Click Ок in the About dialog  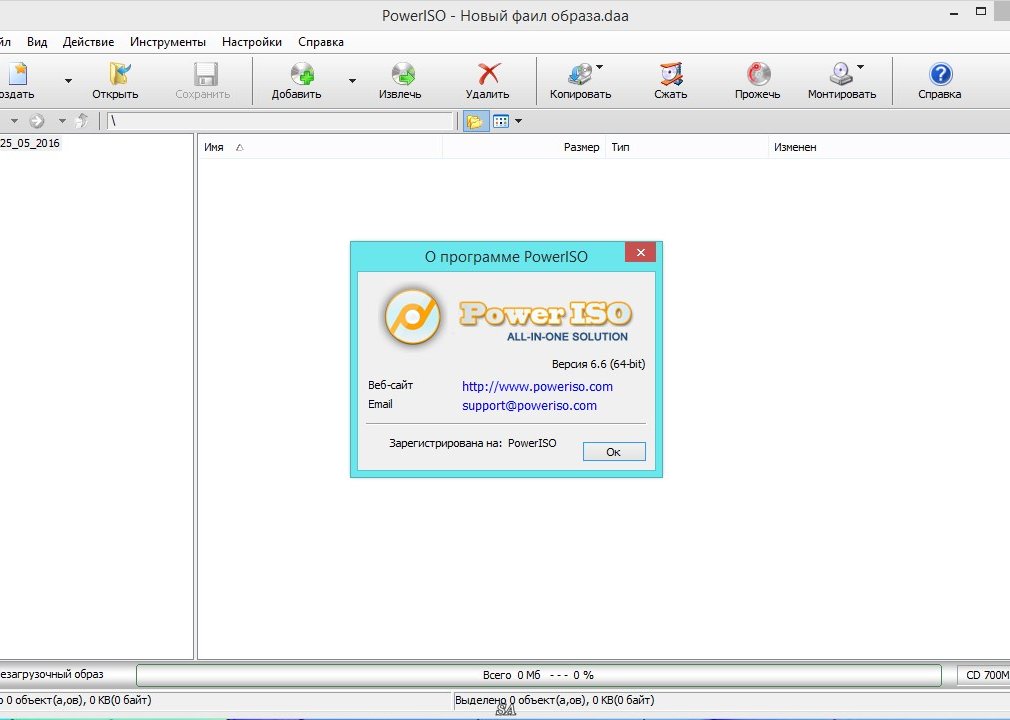point(614,451)
